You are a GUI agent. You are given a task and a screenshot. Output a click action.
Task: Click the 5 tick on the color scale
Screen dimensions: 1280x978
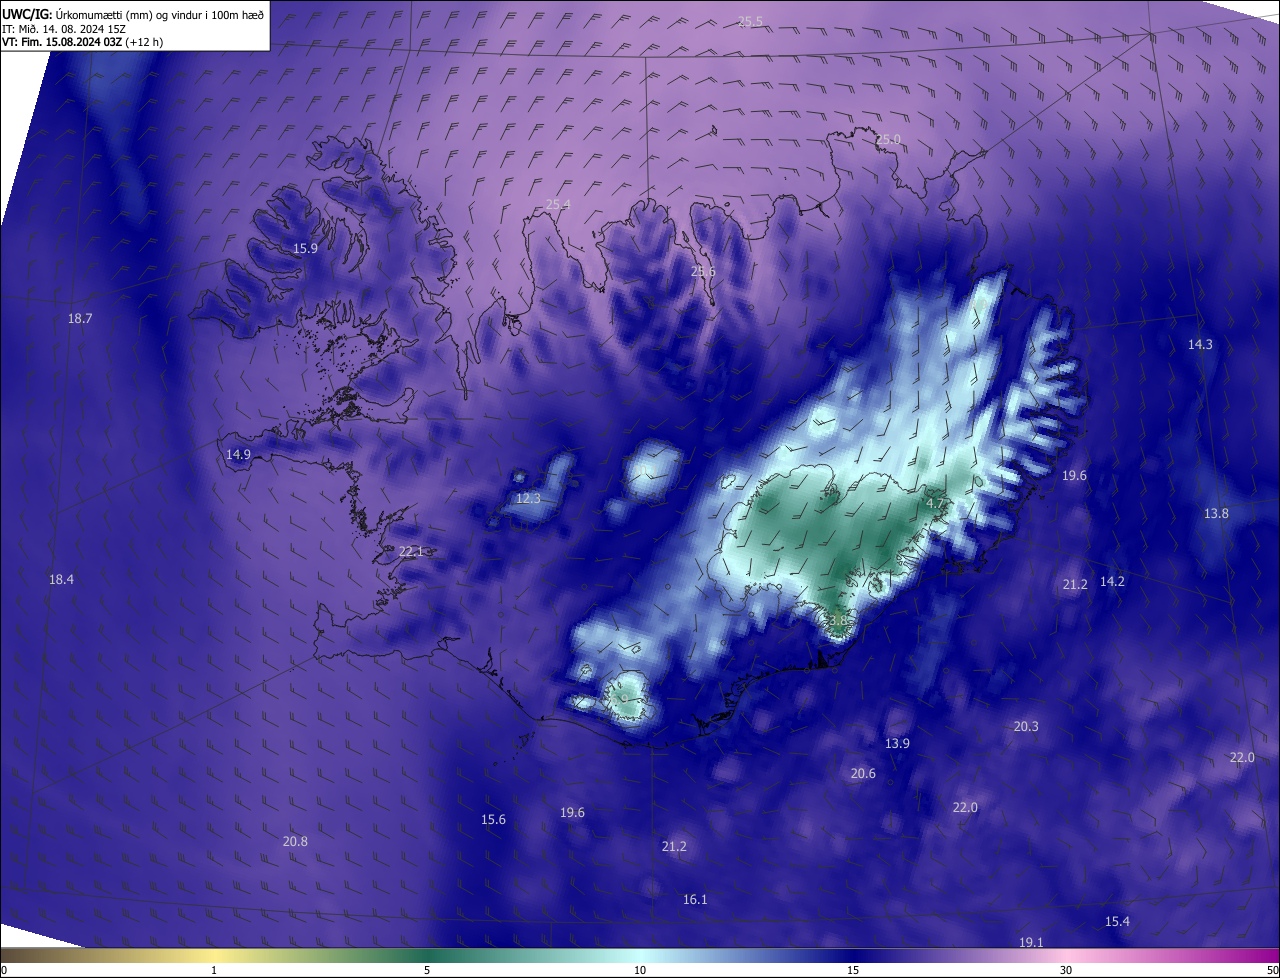[x=427, y=970]
